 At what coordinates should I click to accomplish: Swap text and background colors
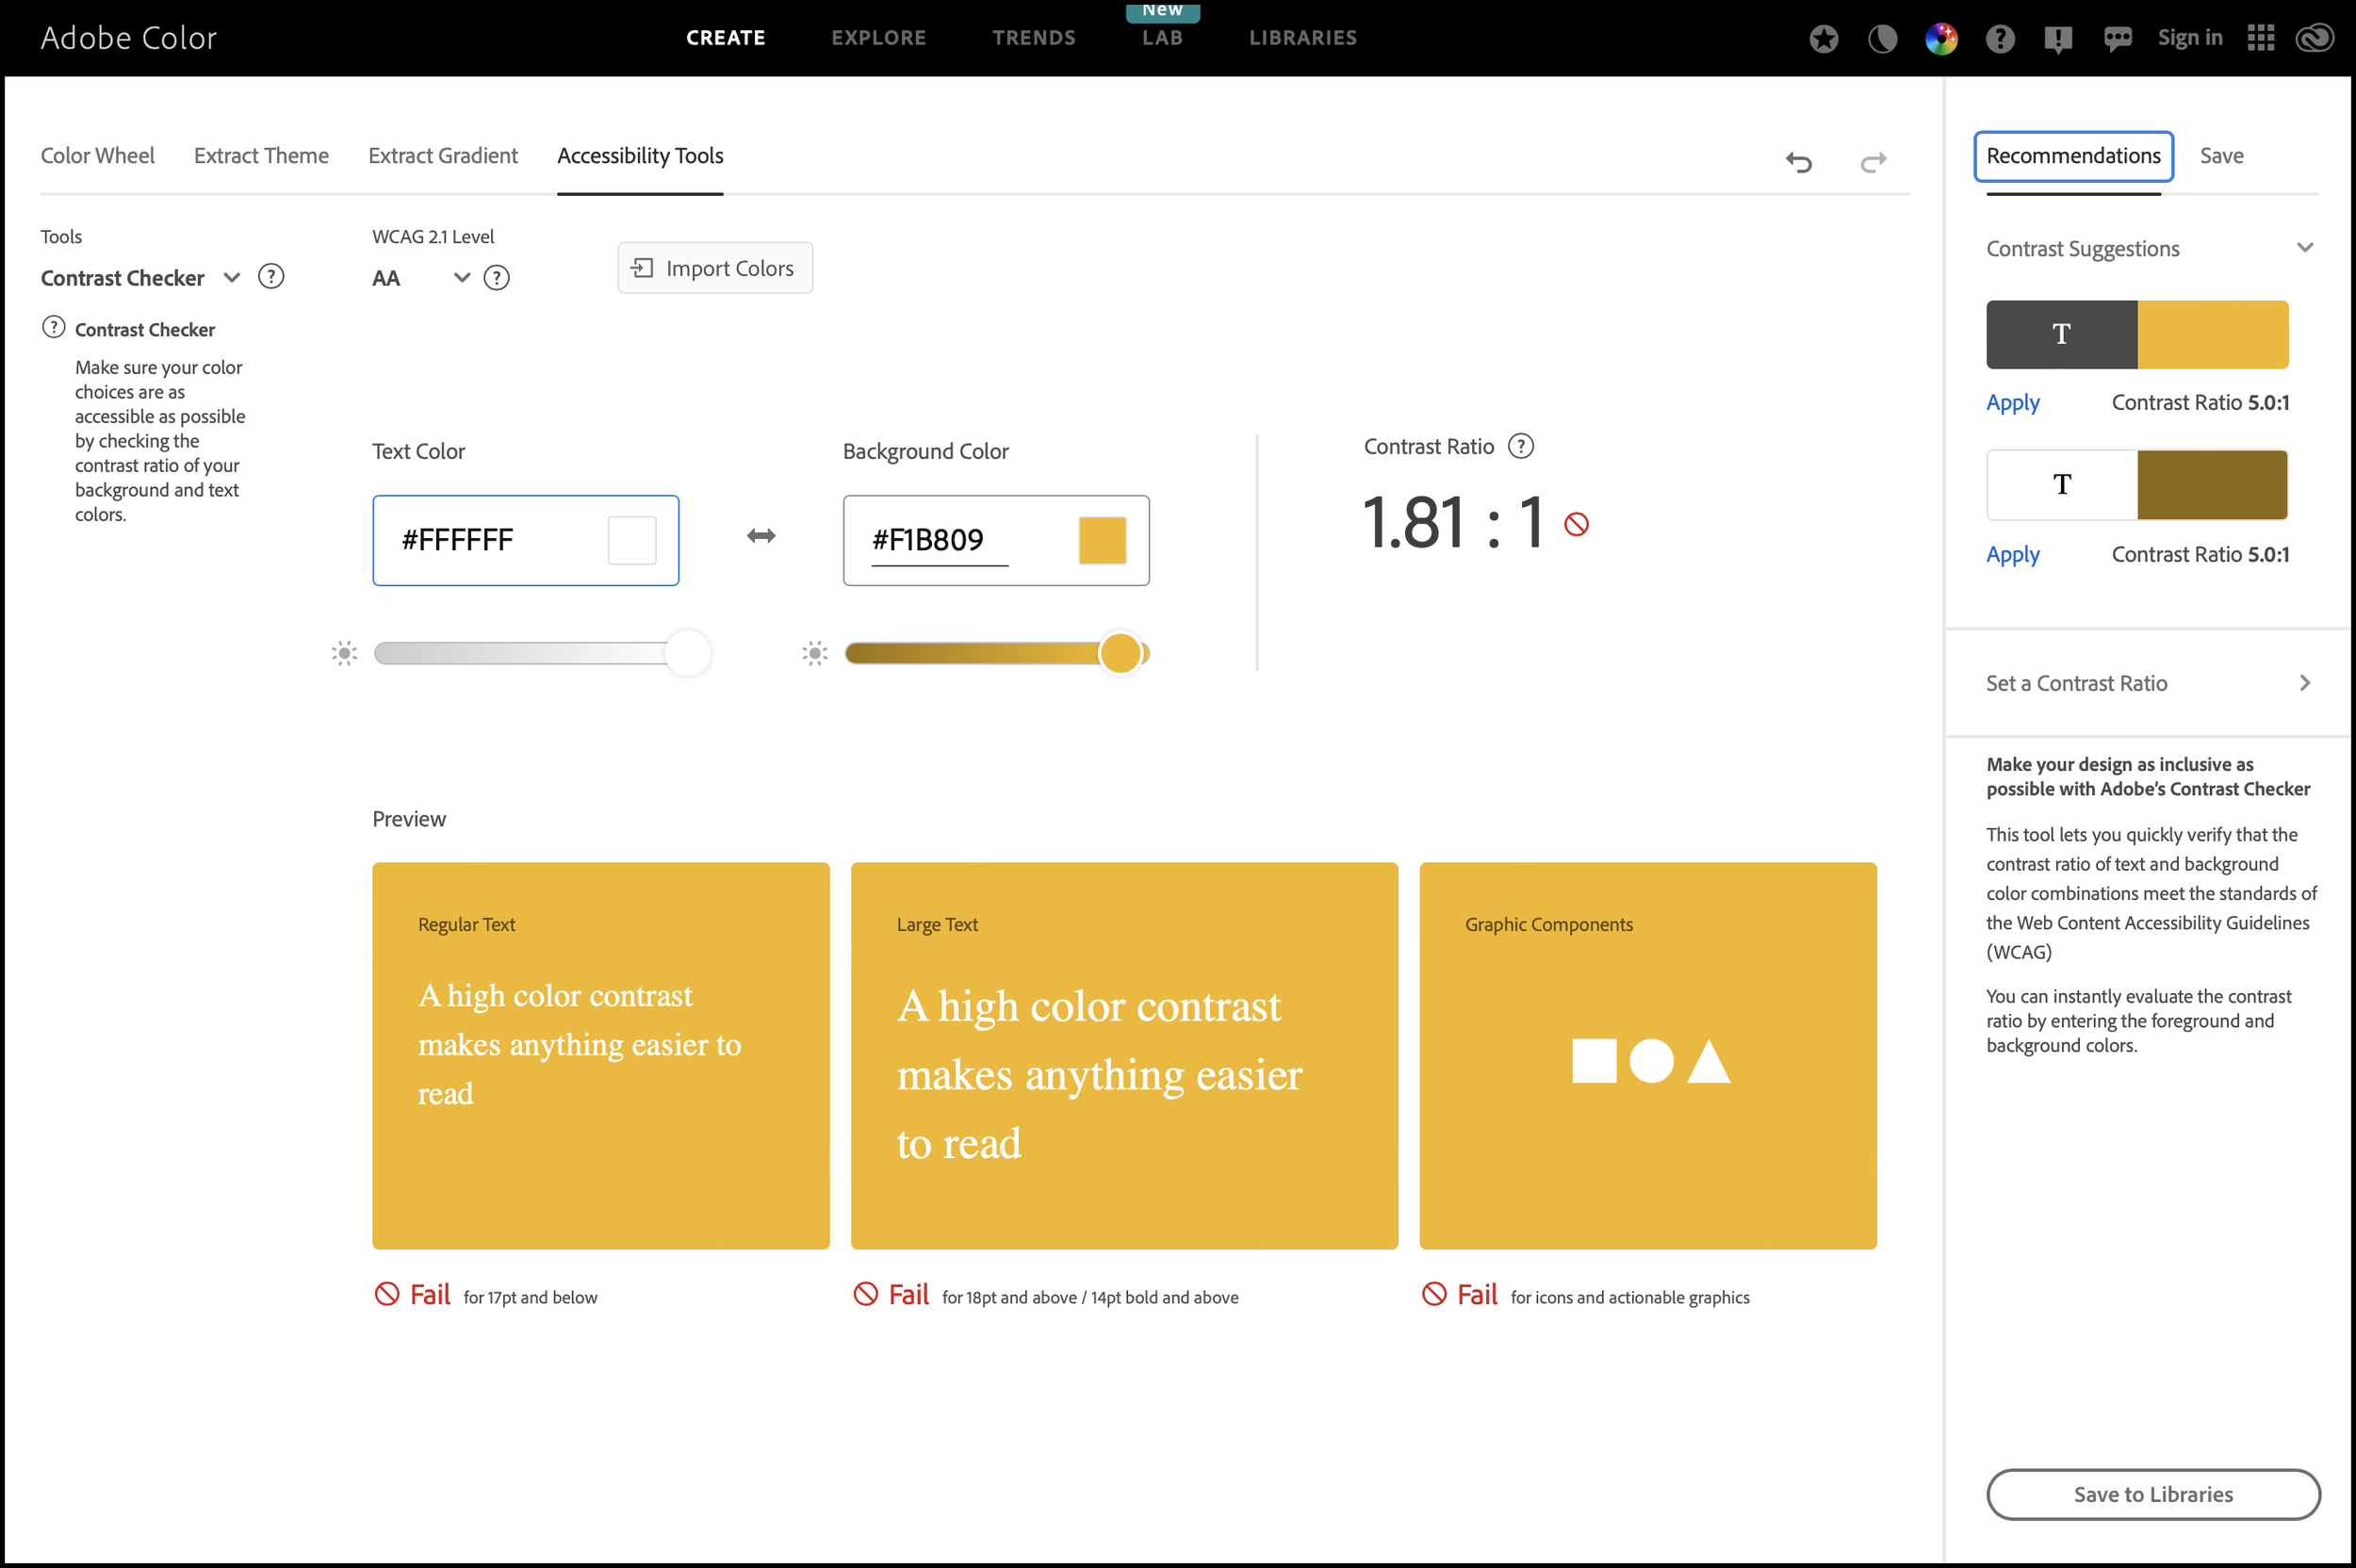pos(761,536)
